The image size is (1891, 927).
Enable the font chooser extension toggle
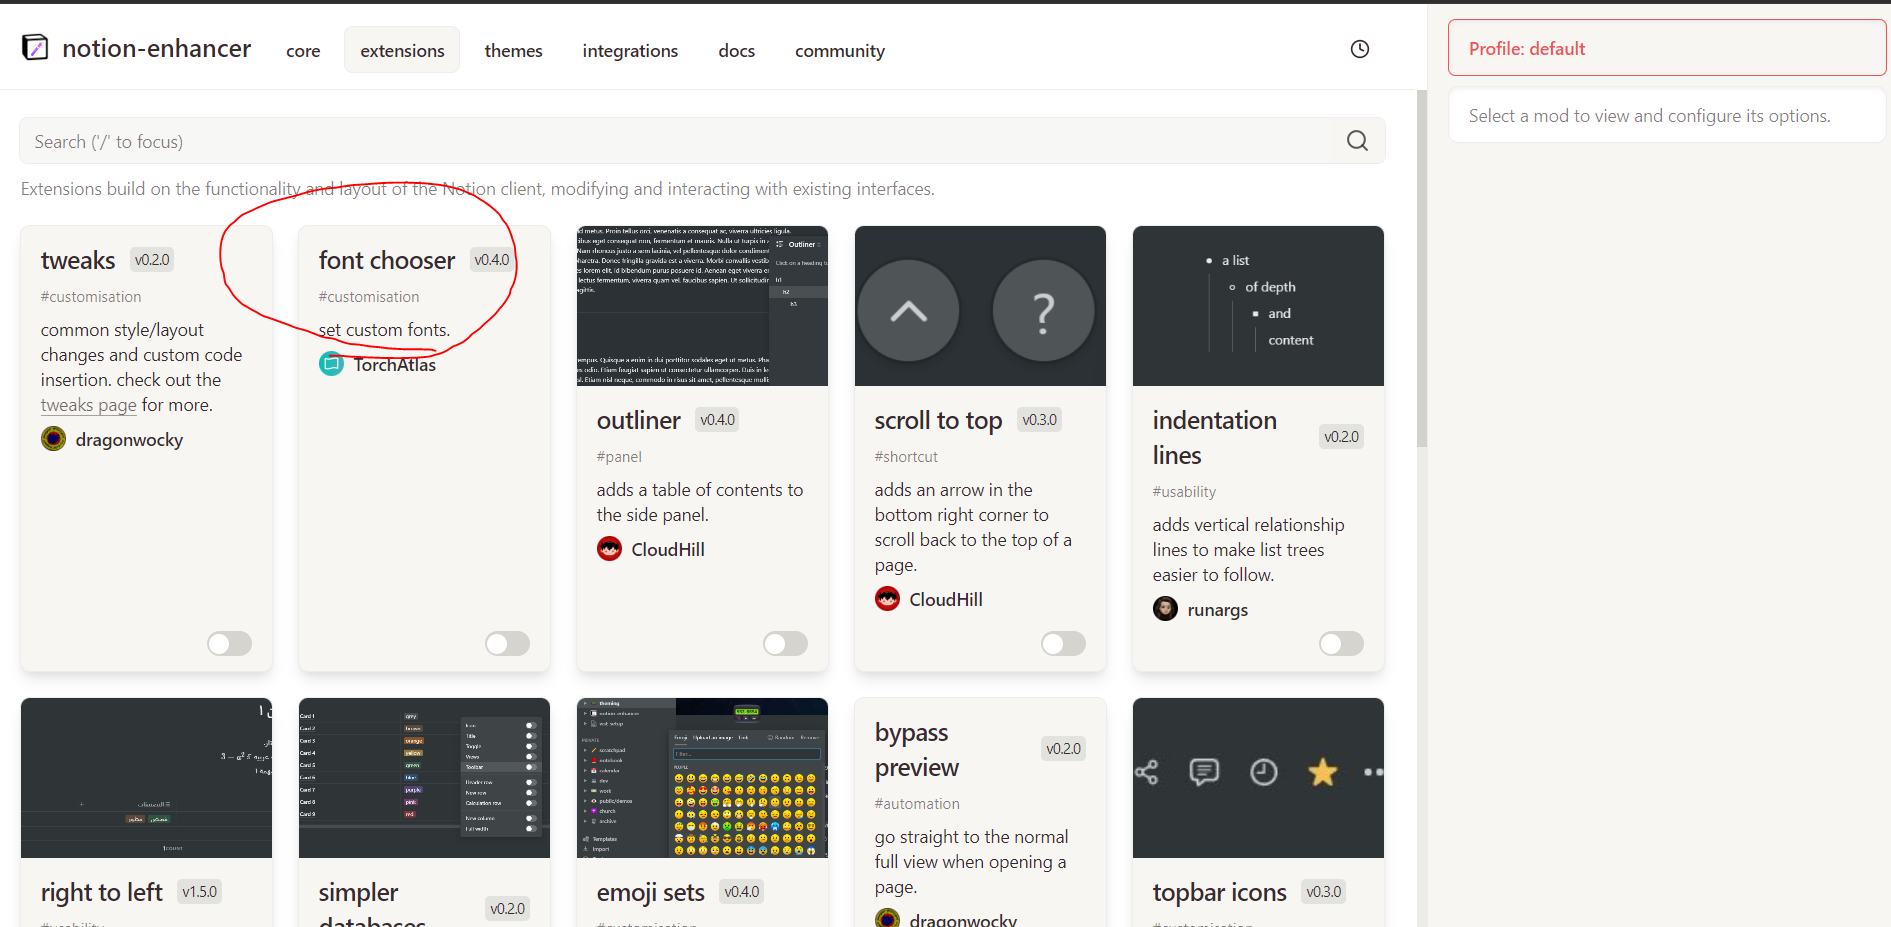coord(508,643)
